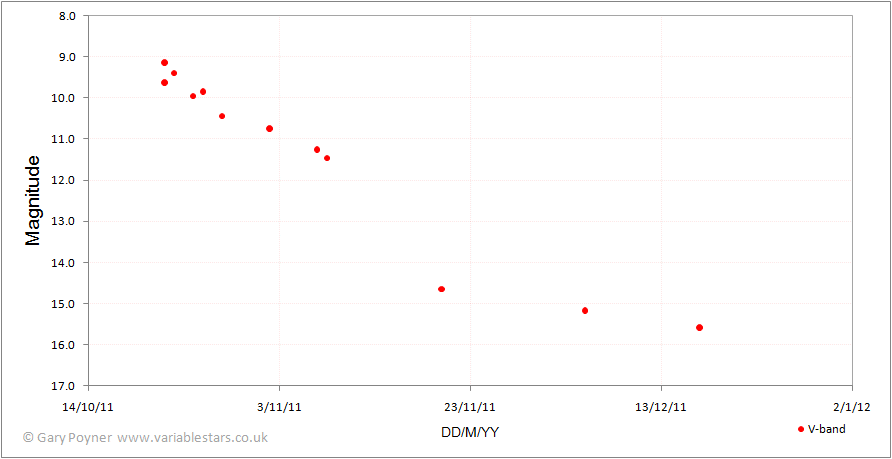Select the data point near magnitude 11.25

317,150
